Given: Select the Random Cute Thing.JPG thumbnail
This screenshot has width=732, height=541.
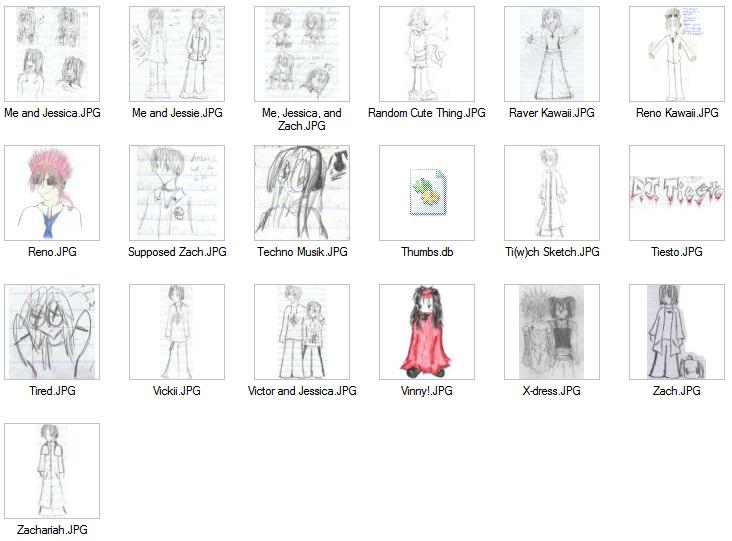Looking at the screenshot, I should 427,54.
